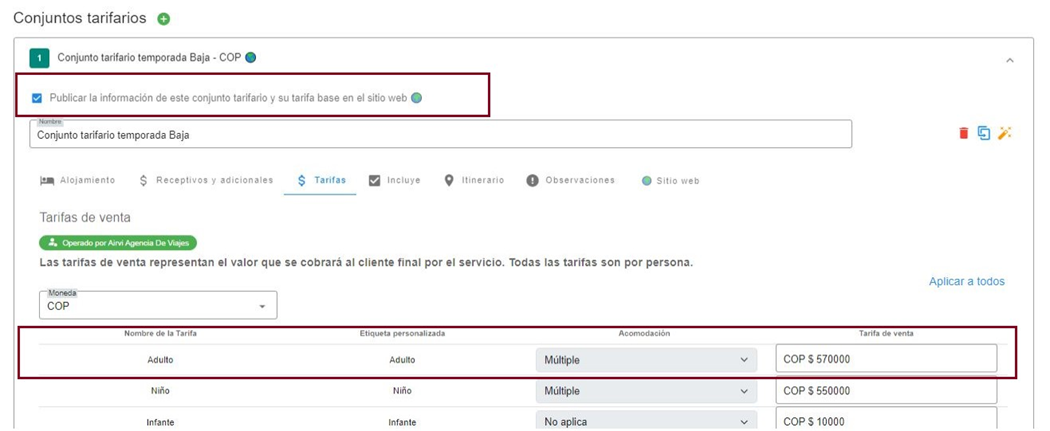
Task: Switch to the Alojamiento tab
Action: (x=77, y=181)
